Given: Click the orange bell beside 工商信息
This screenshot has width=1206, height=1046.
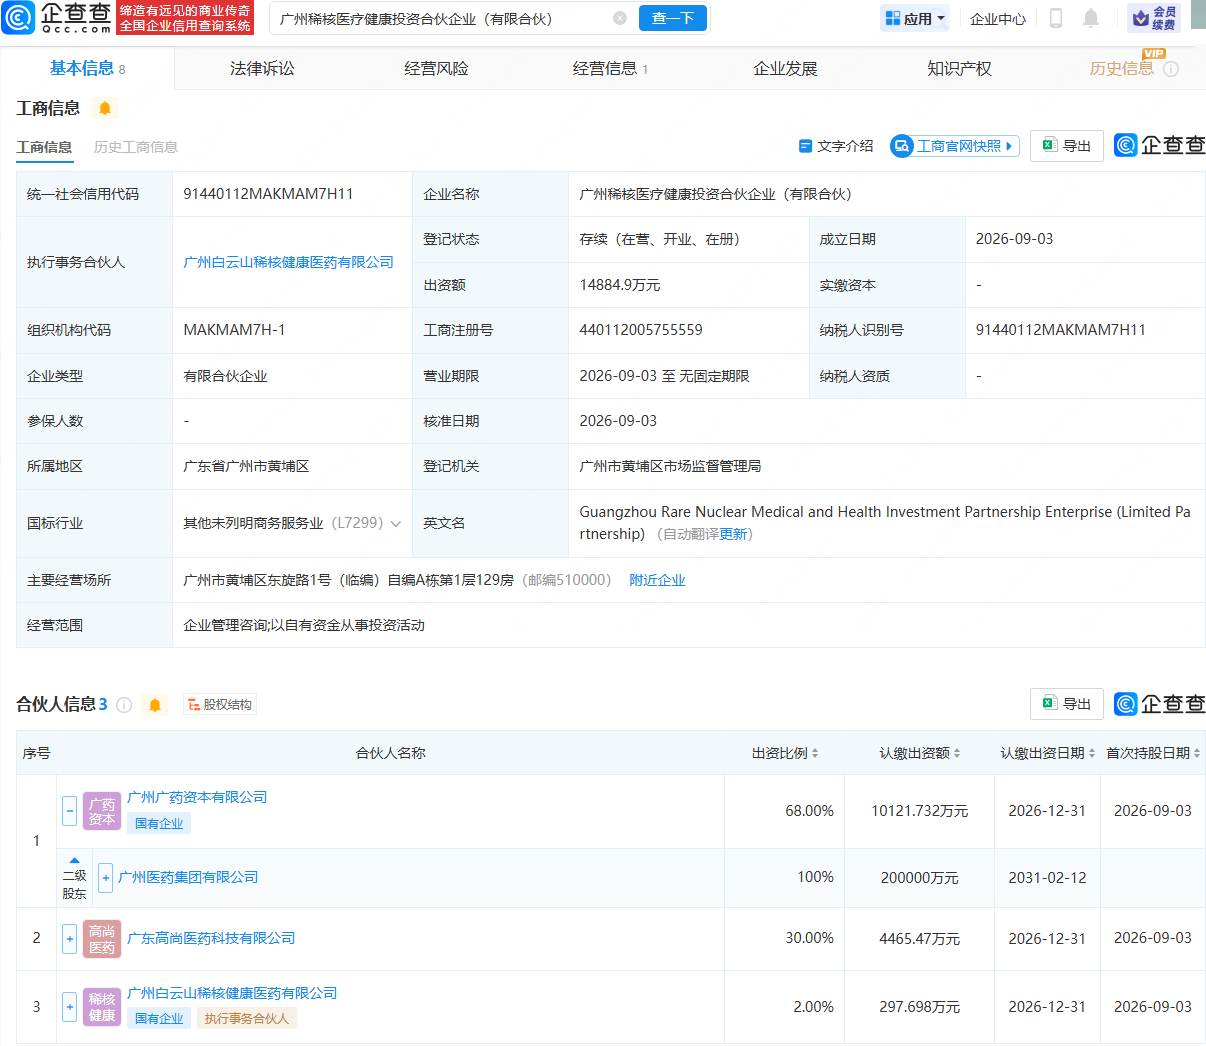Looking at the screenshot, I should (105, 108).
